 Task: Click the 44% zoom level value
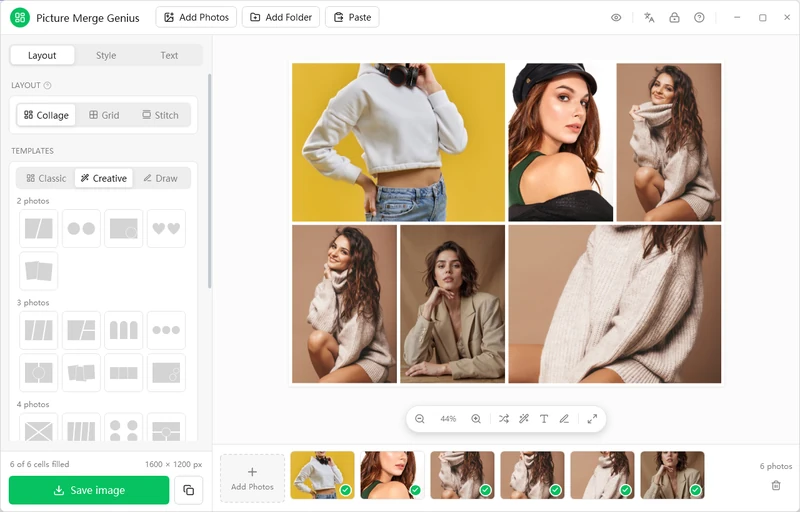[x=448, y=419]
